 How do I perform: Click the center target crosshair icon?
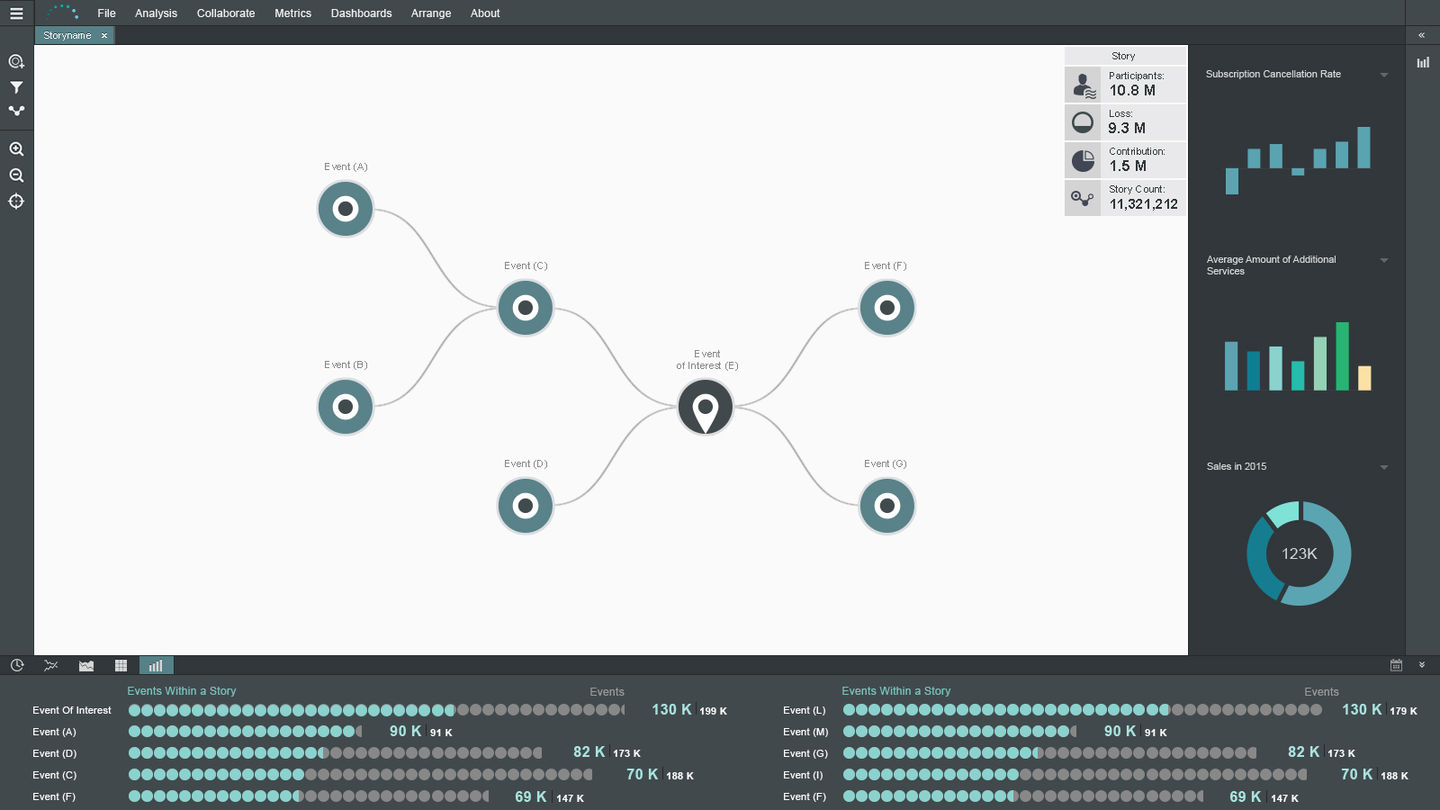16,201
